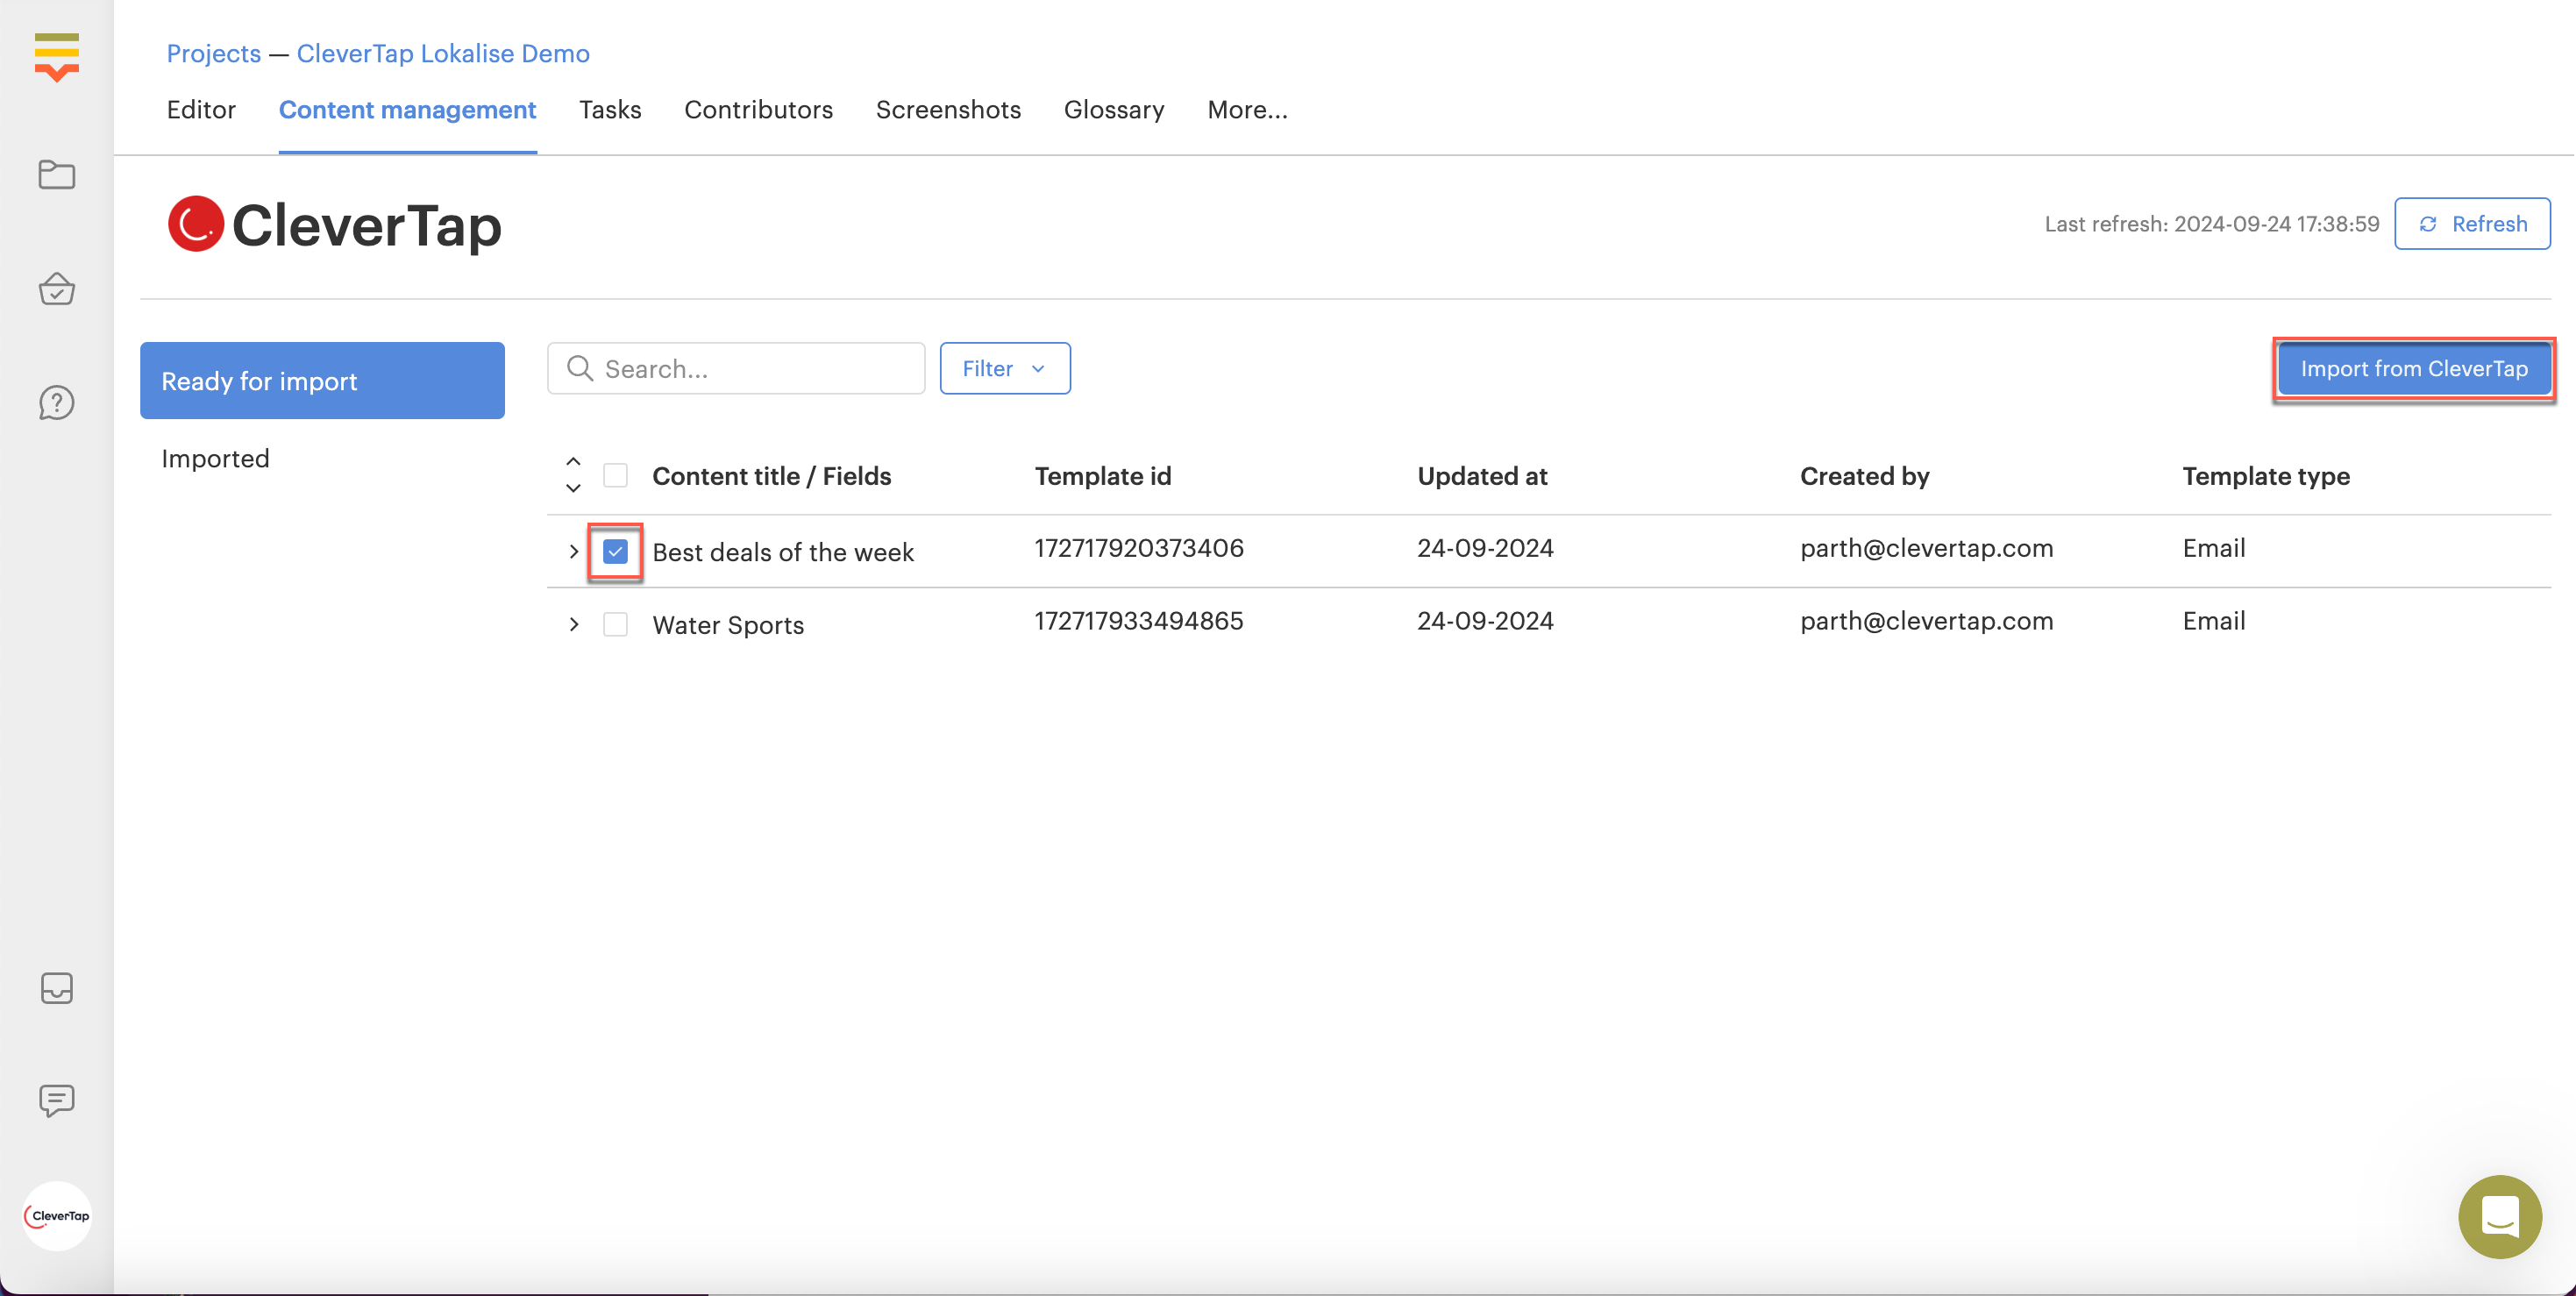Image resolution: width=2576 pixels, height=1296 pixels.
Task: Click the search magnifier icon
Action: pyautogui.click(x=580, y=368)
